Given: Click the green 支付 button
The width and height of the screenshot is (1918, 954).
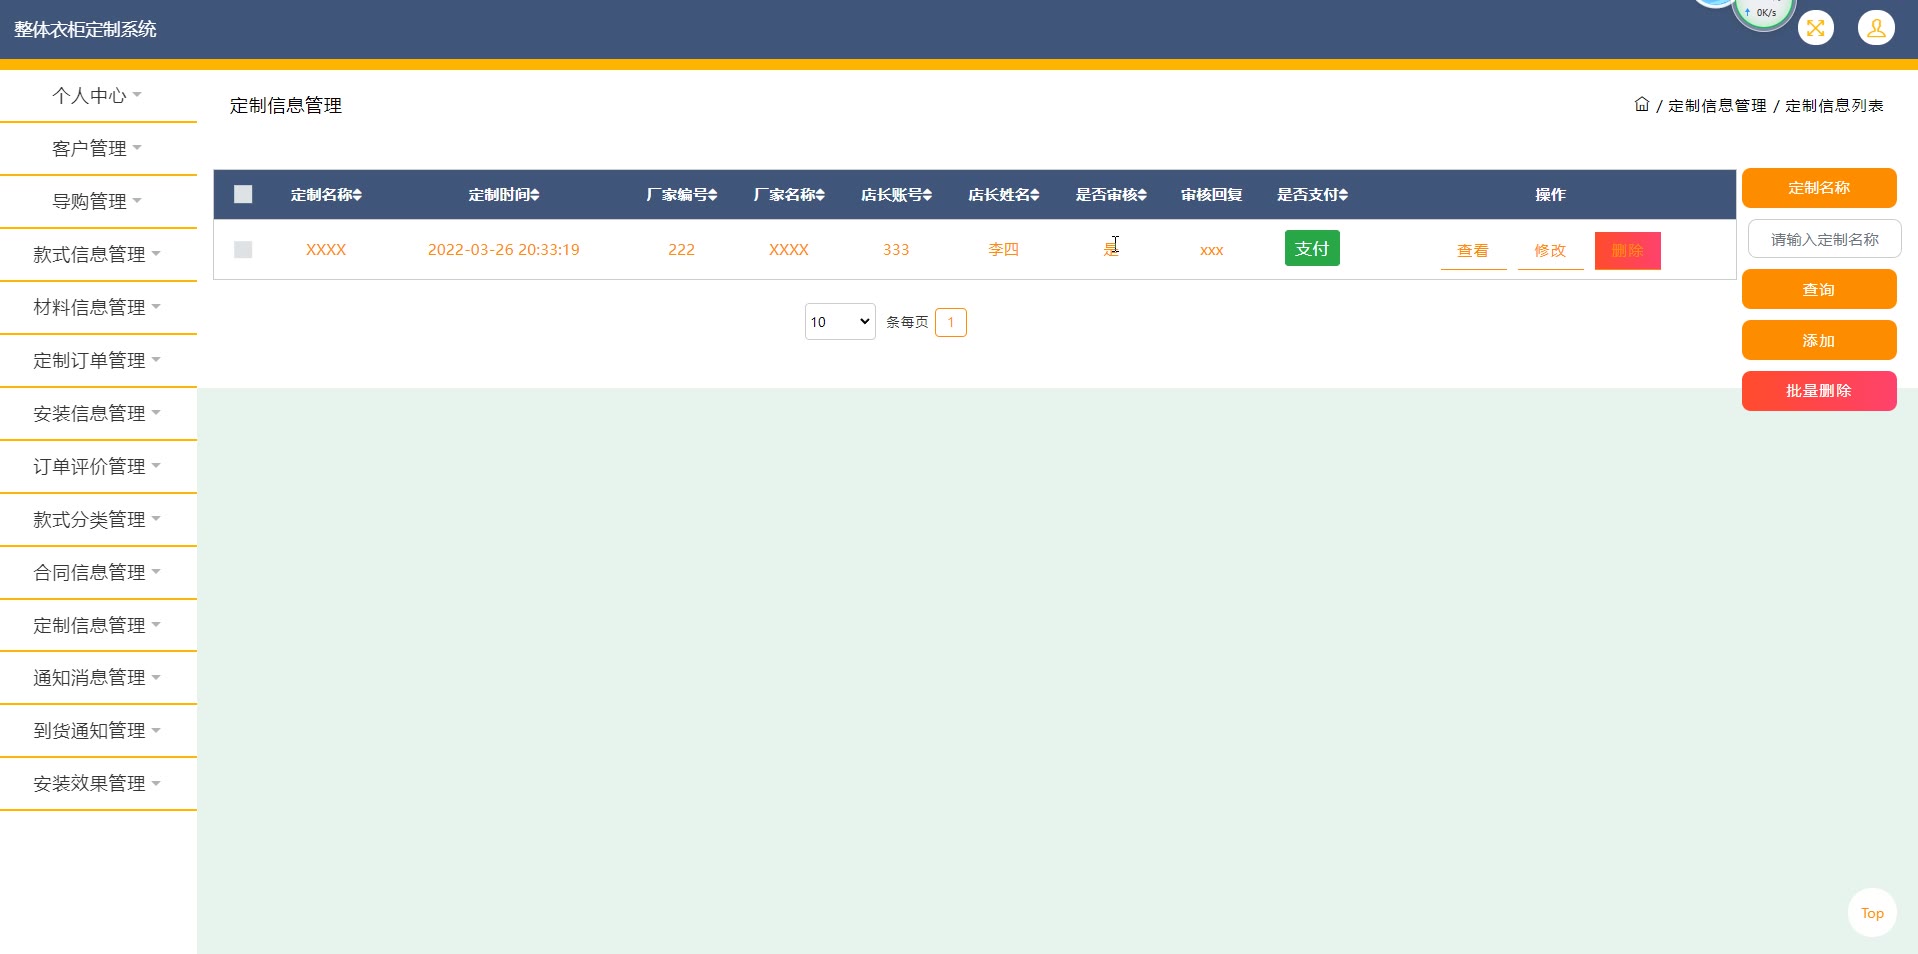Looking at the screenshot, I should pyautogui.click(x=1312, y=248).
